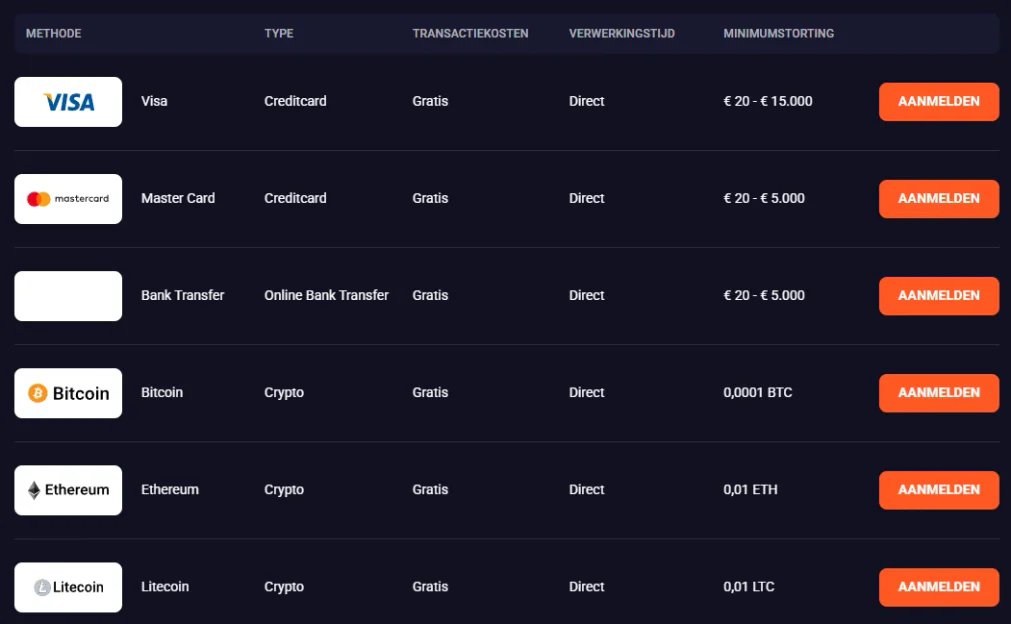Image resolution: width=1011 pixels, height=624 pixels.
Task: Click AANMELDEN in the Master Card row
Action: tap(939, 199)
